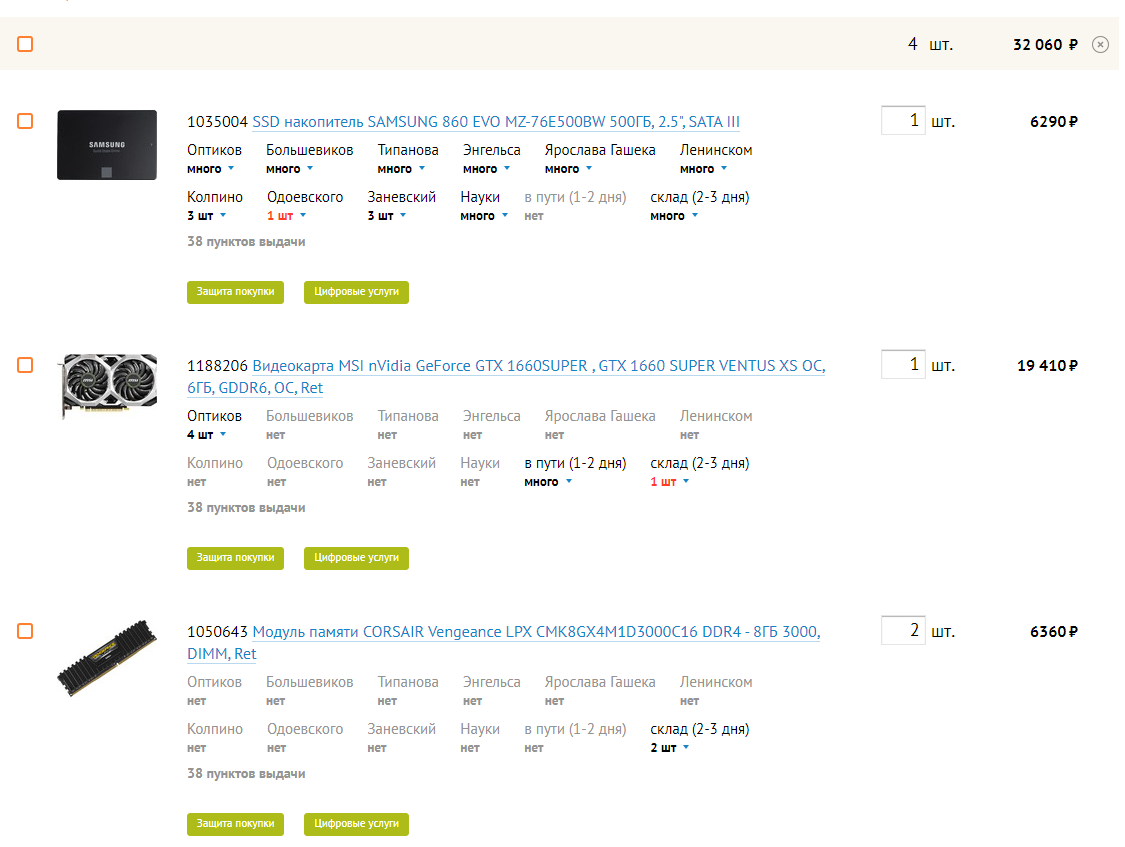
Task: Click article number 1035004
Action: [x=217, y=122]
